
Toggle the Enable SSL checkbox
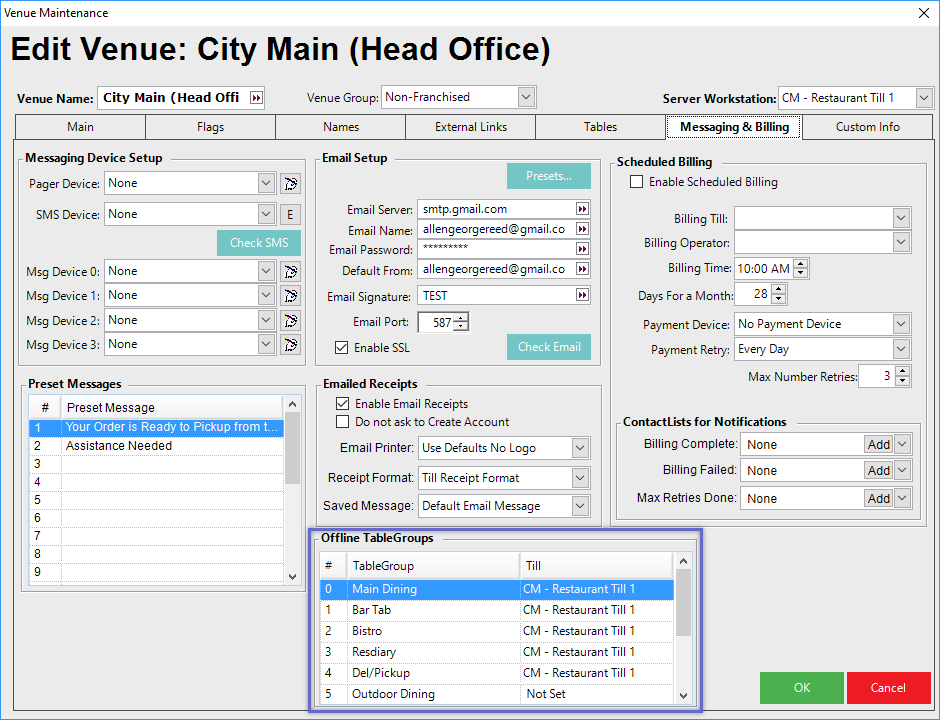coord(342,348)
